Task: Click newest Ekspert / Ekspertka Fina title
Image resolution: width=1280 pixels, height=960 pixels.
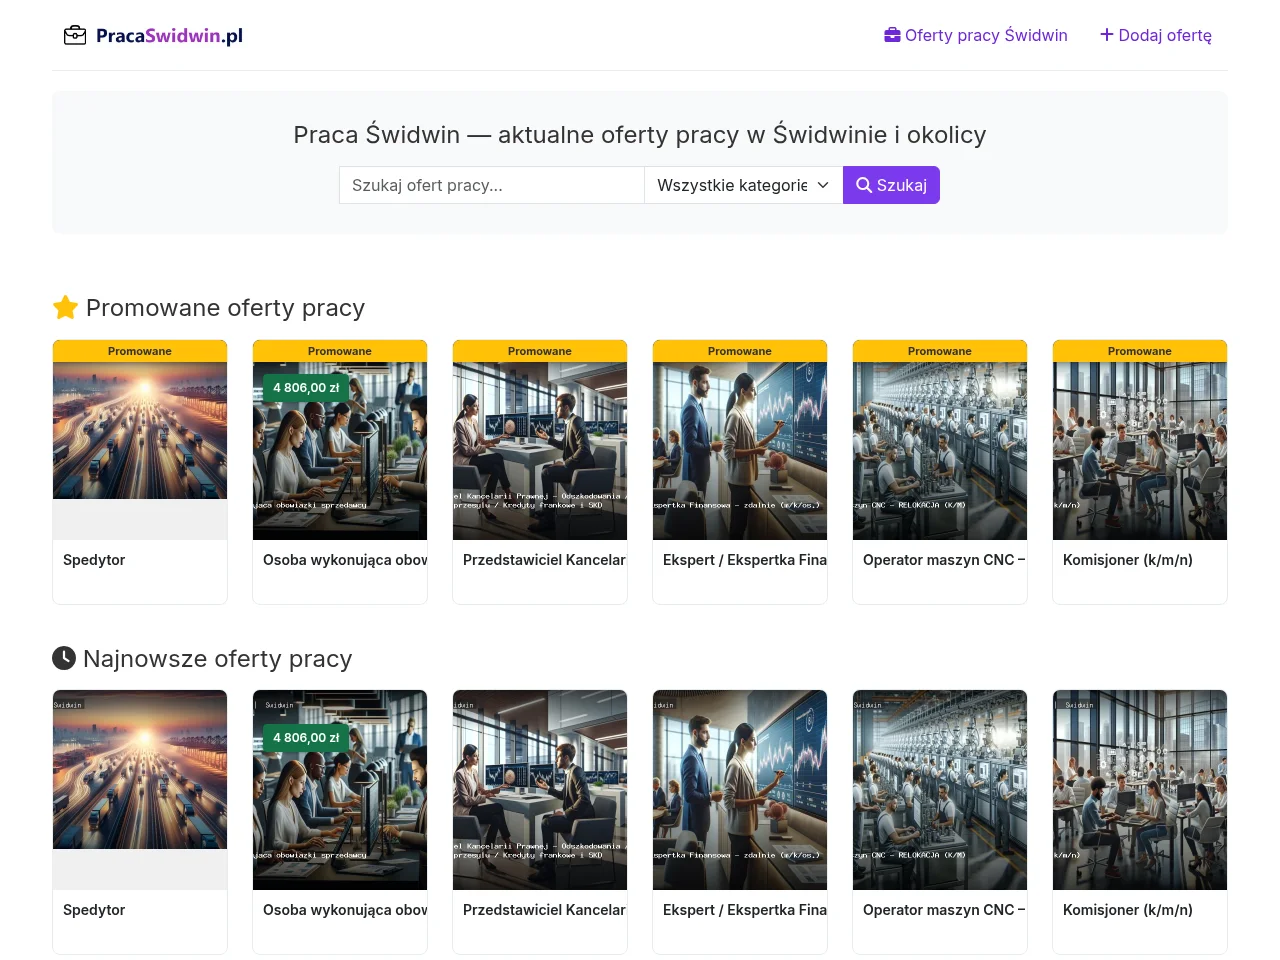Action: pos(745,910)
